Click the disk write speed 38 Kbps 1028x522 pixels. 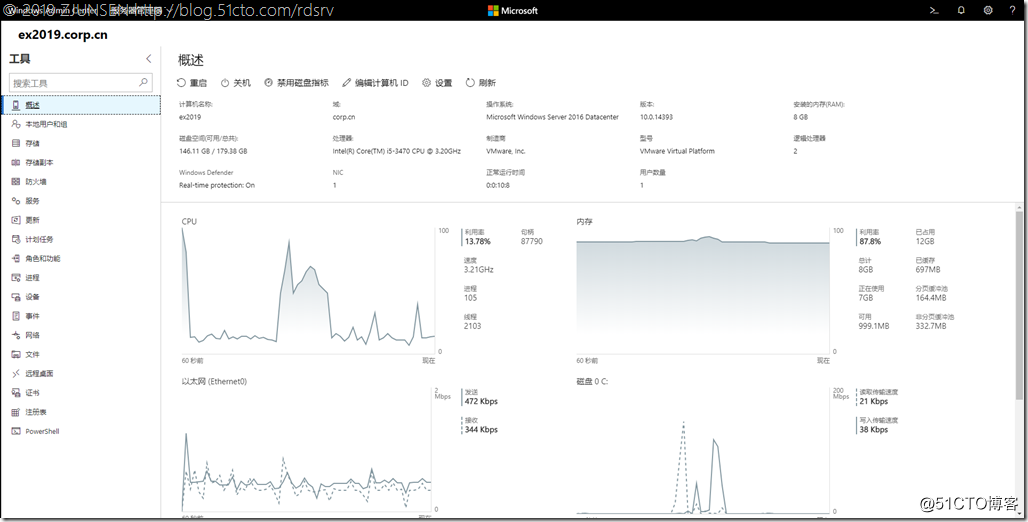pos(874,430)
